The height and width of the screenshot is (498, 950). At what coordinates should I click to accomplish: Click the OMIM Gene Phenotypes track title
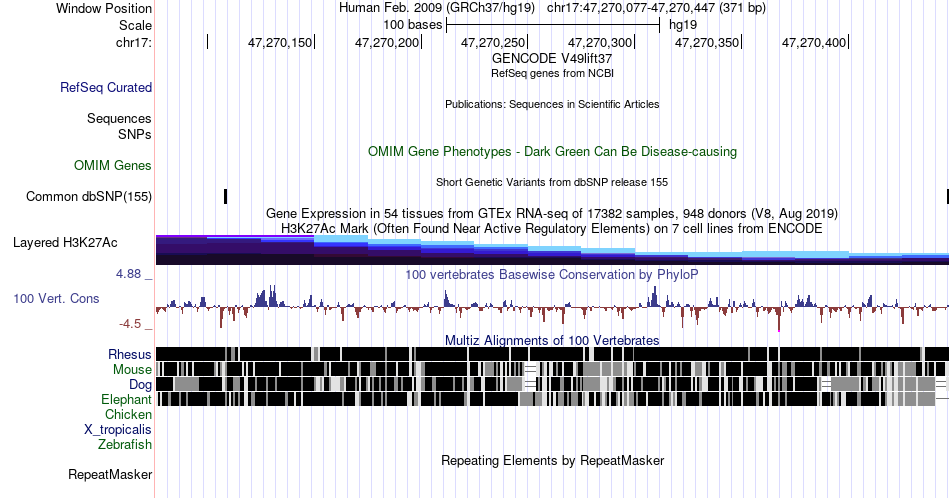[x=552, y=151]
